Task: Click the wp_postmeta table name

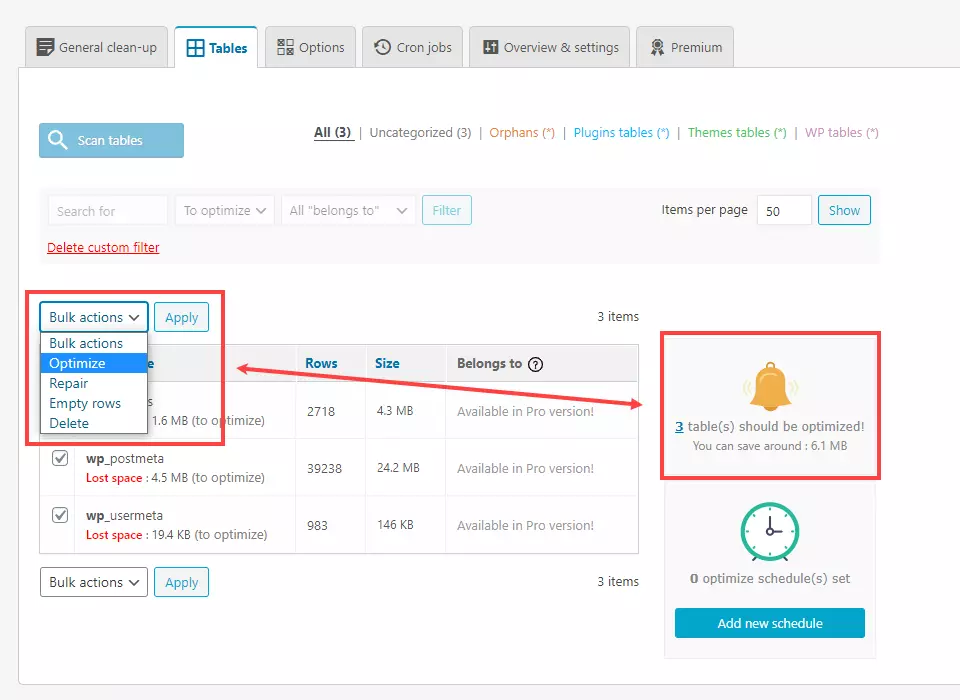Action: click(125, 458)
